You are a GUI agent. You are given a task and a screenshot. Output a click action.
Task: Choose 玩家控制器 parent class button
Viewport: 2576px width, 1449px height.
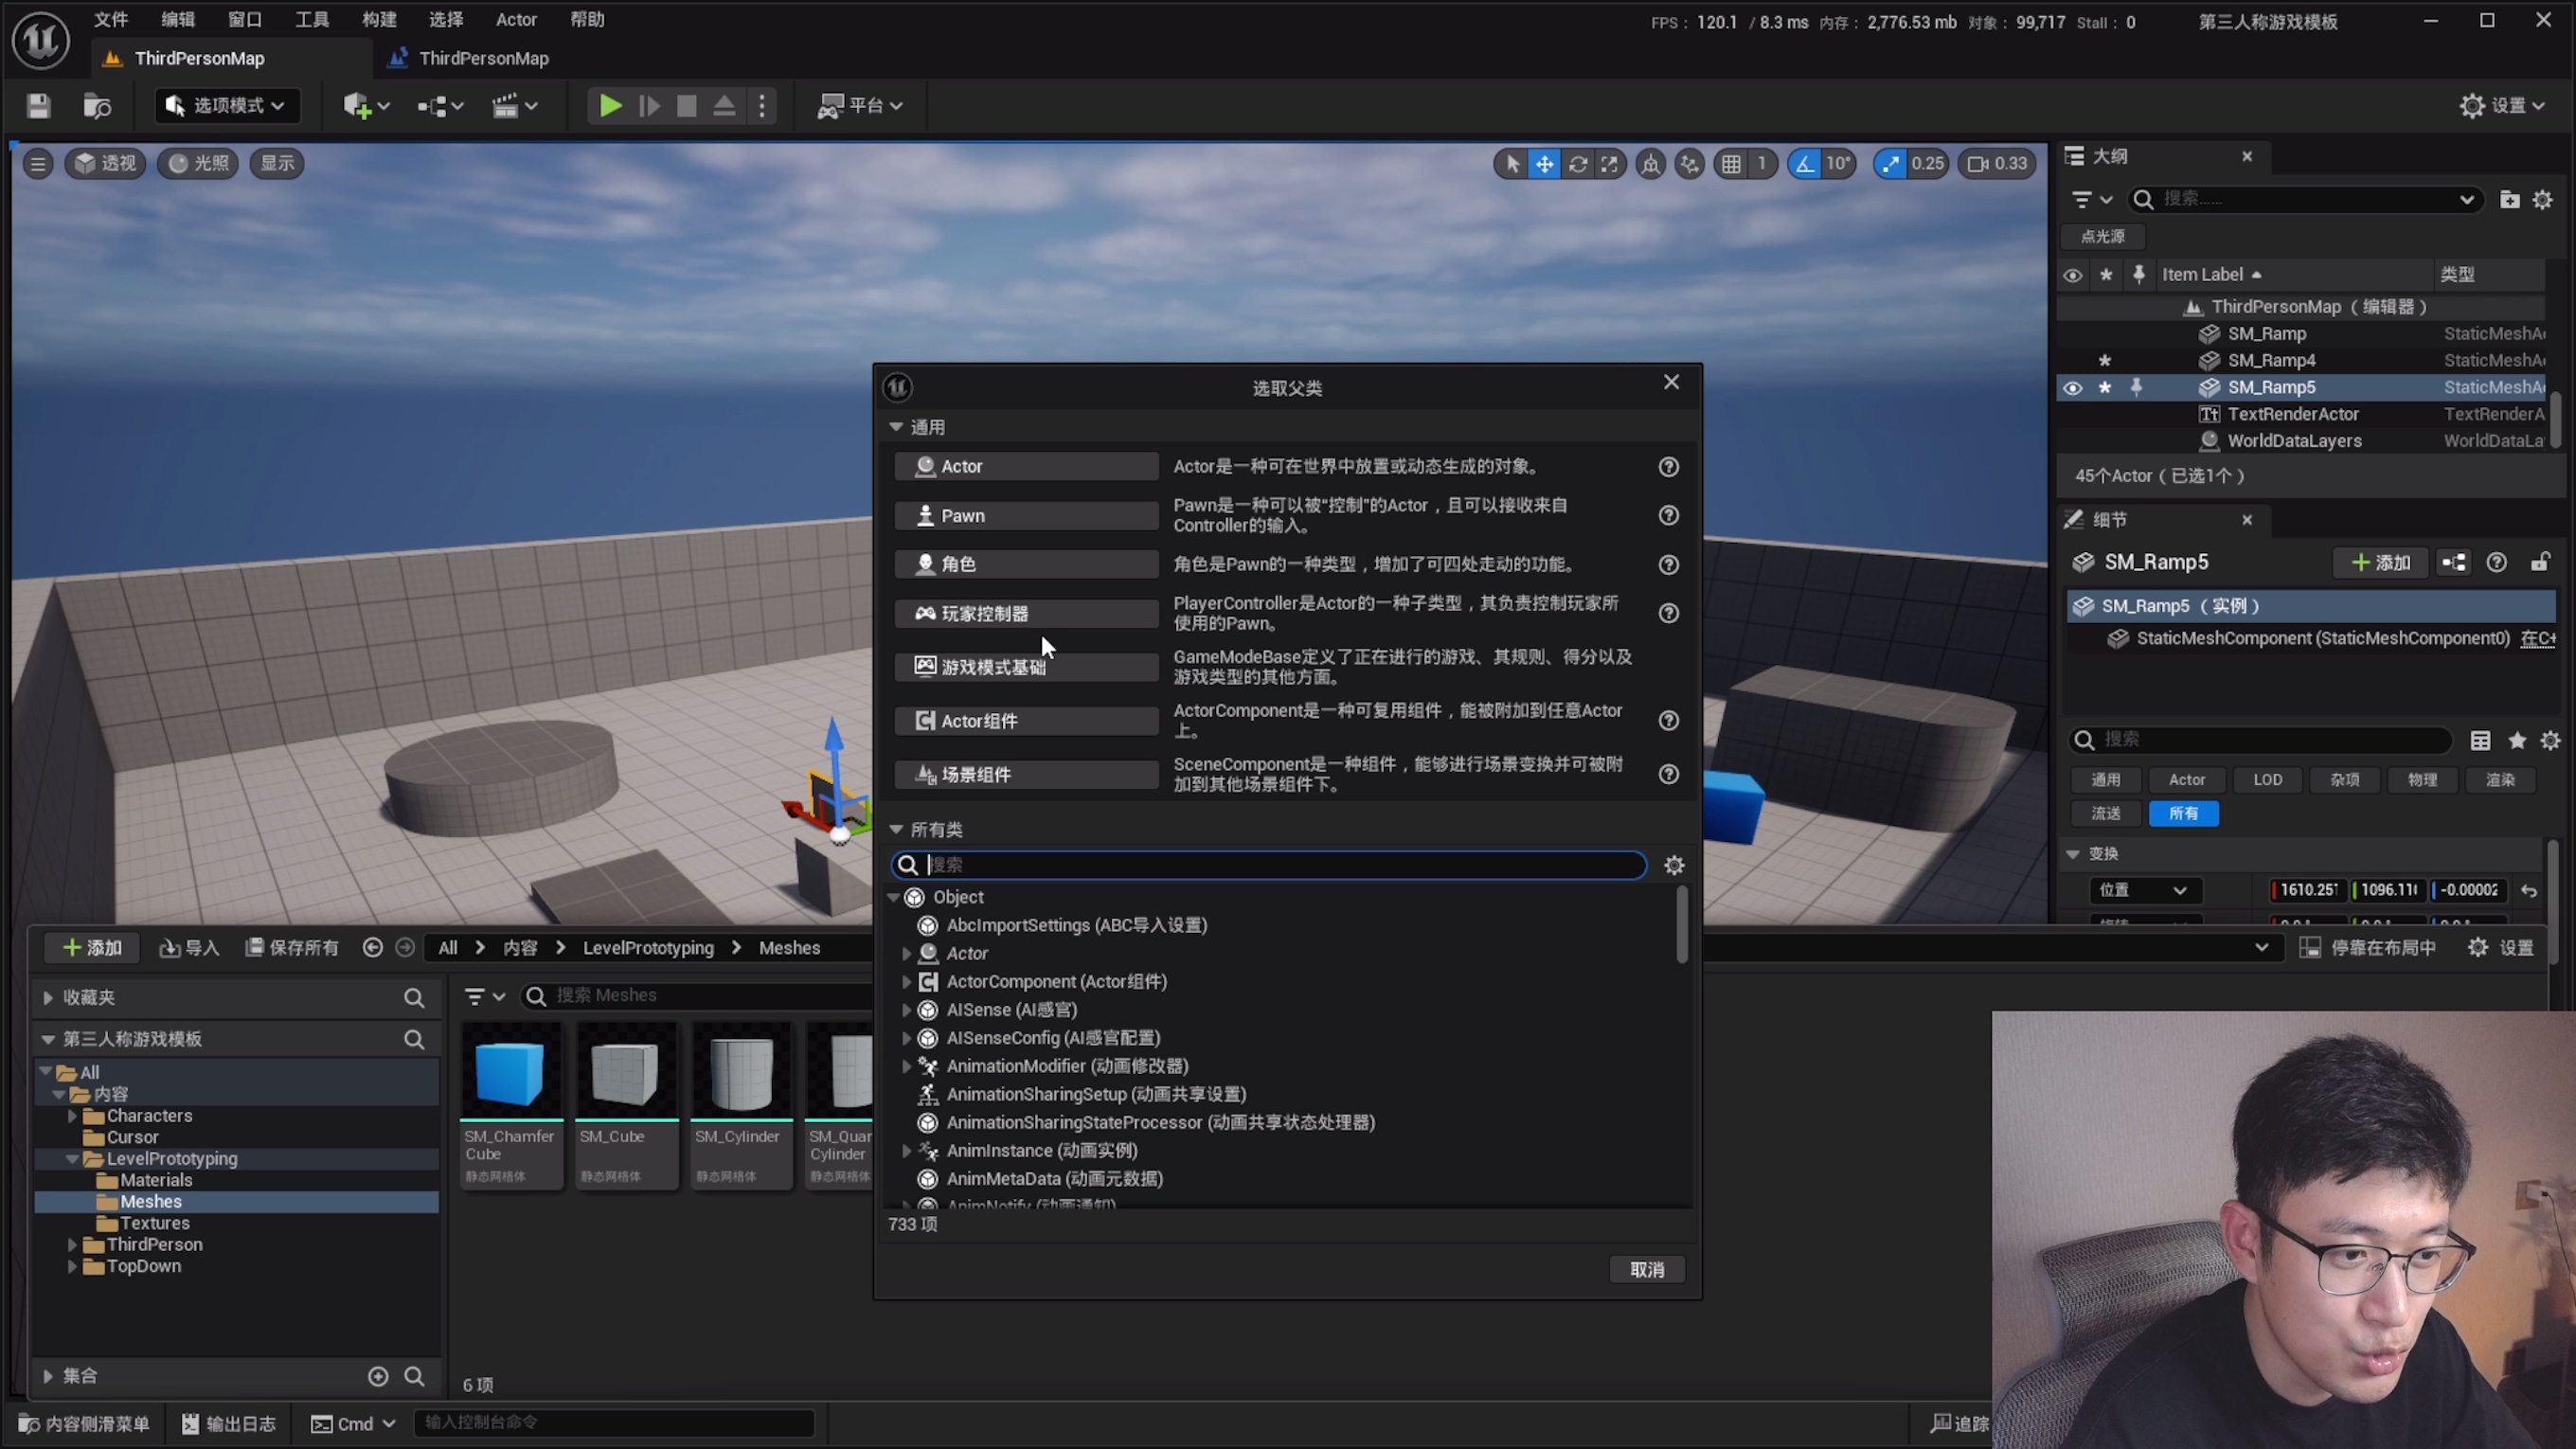[1026, 614]
